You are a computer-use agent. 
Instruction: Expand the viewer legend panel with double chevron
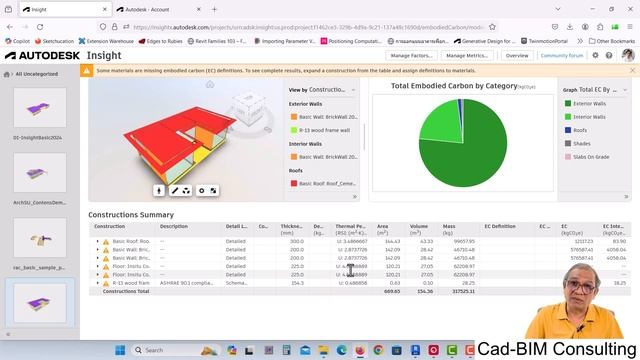355,197
